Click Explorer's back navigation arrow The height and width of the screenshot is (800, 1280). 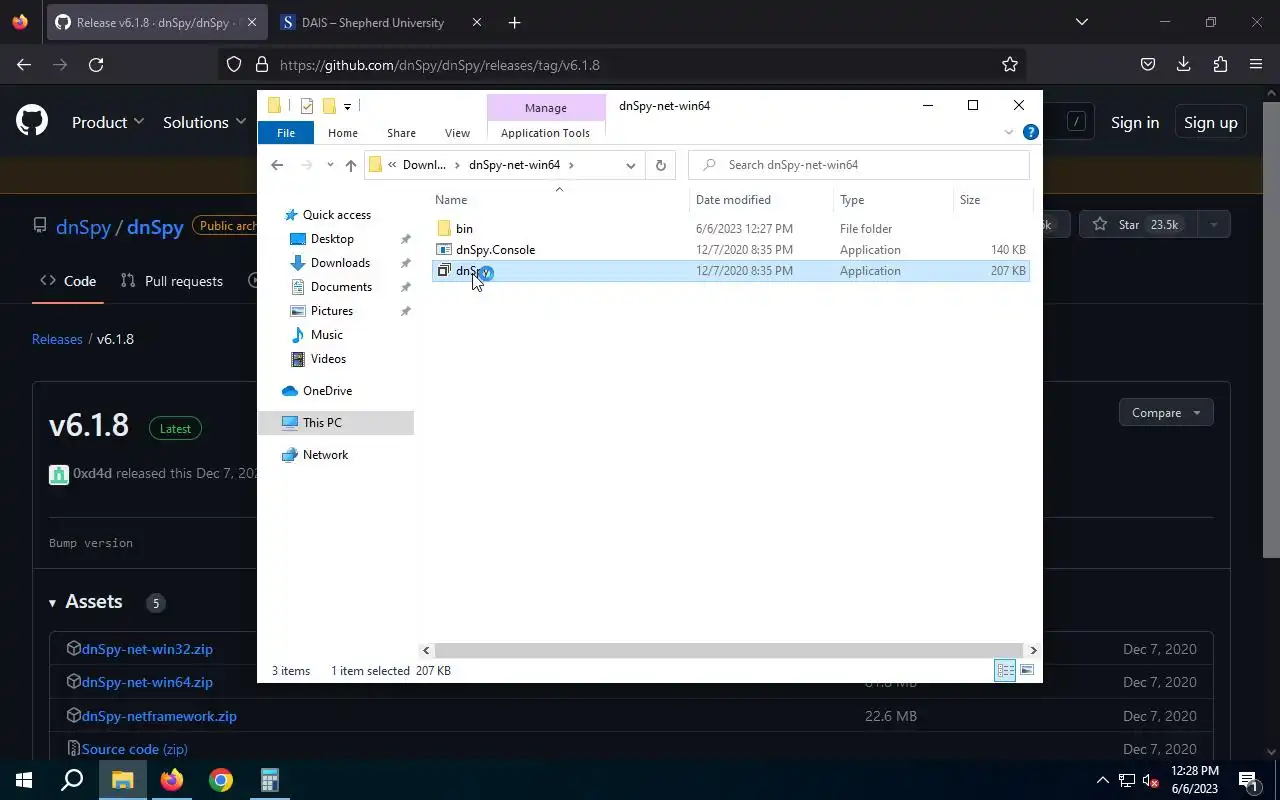click(277, 165)
